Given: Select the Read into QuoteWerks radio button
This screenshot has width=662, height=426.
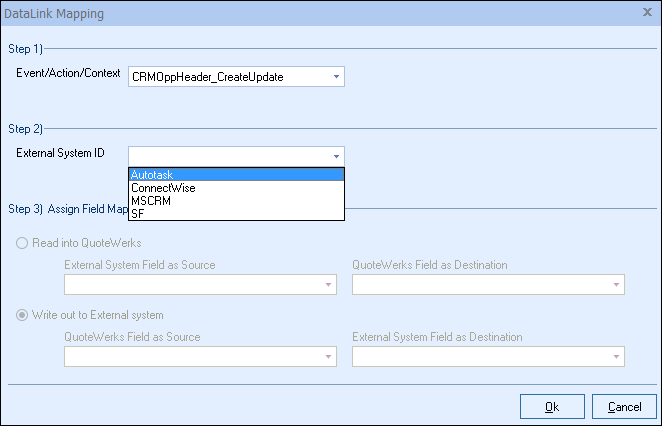Looking at the screenshot, I should pos(22,243).
